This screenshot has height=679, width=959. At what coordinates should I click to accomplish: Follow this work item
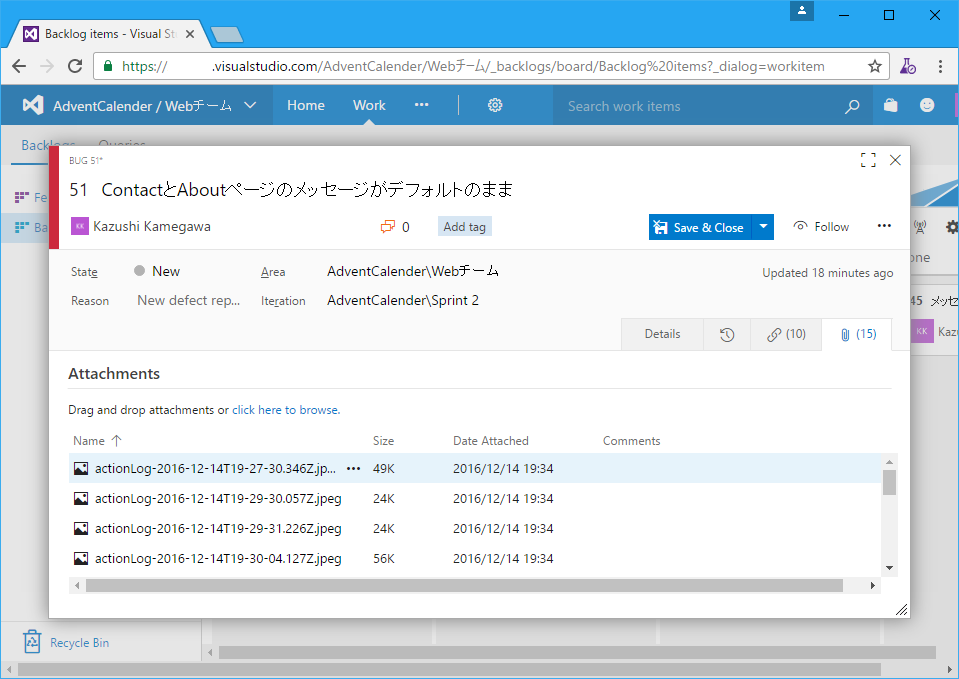click(821, 227)
